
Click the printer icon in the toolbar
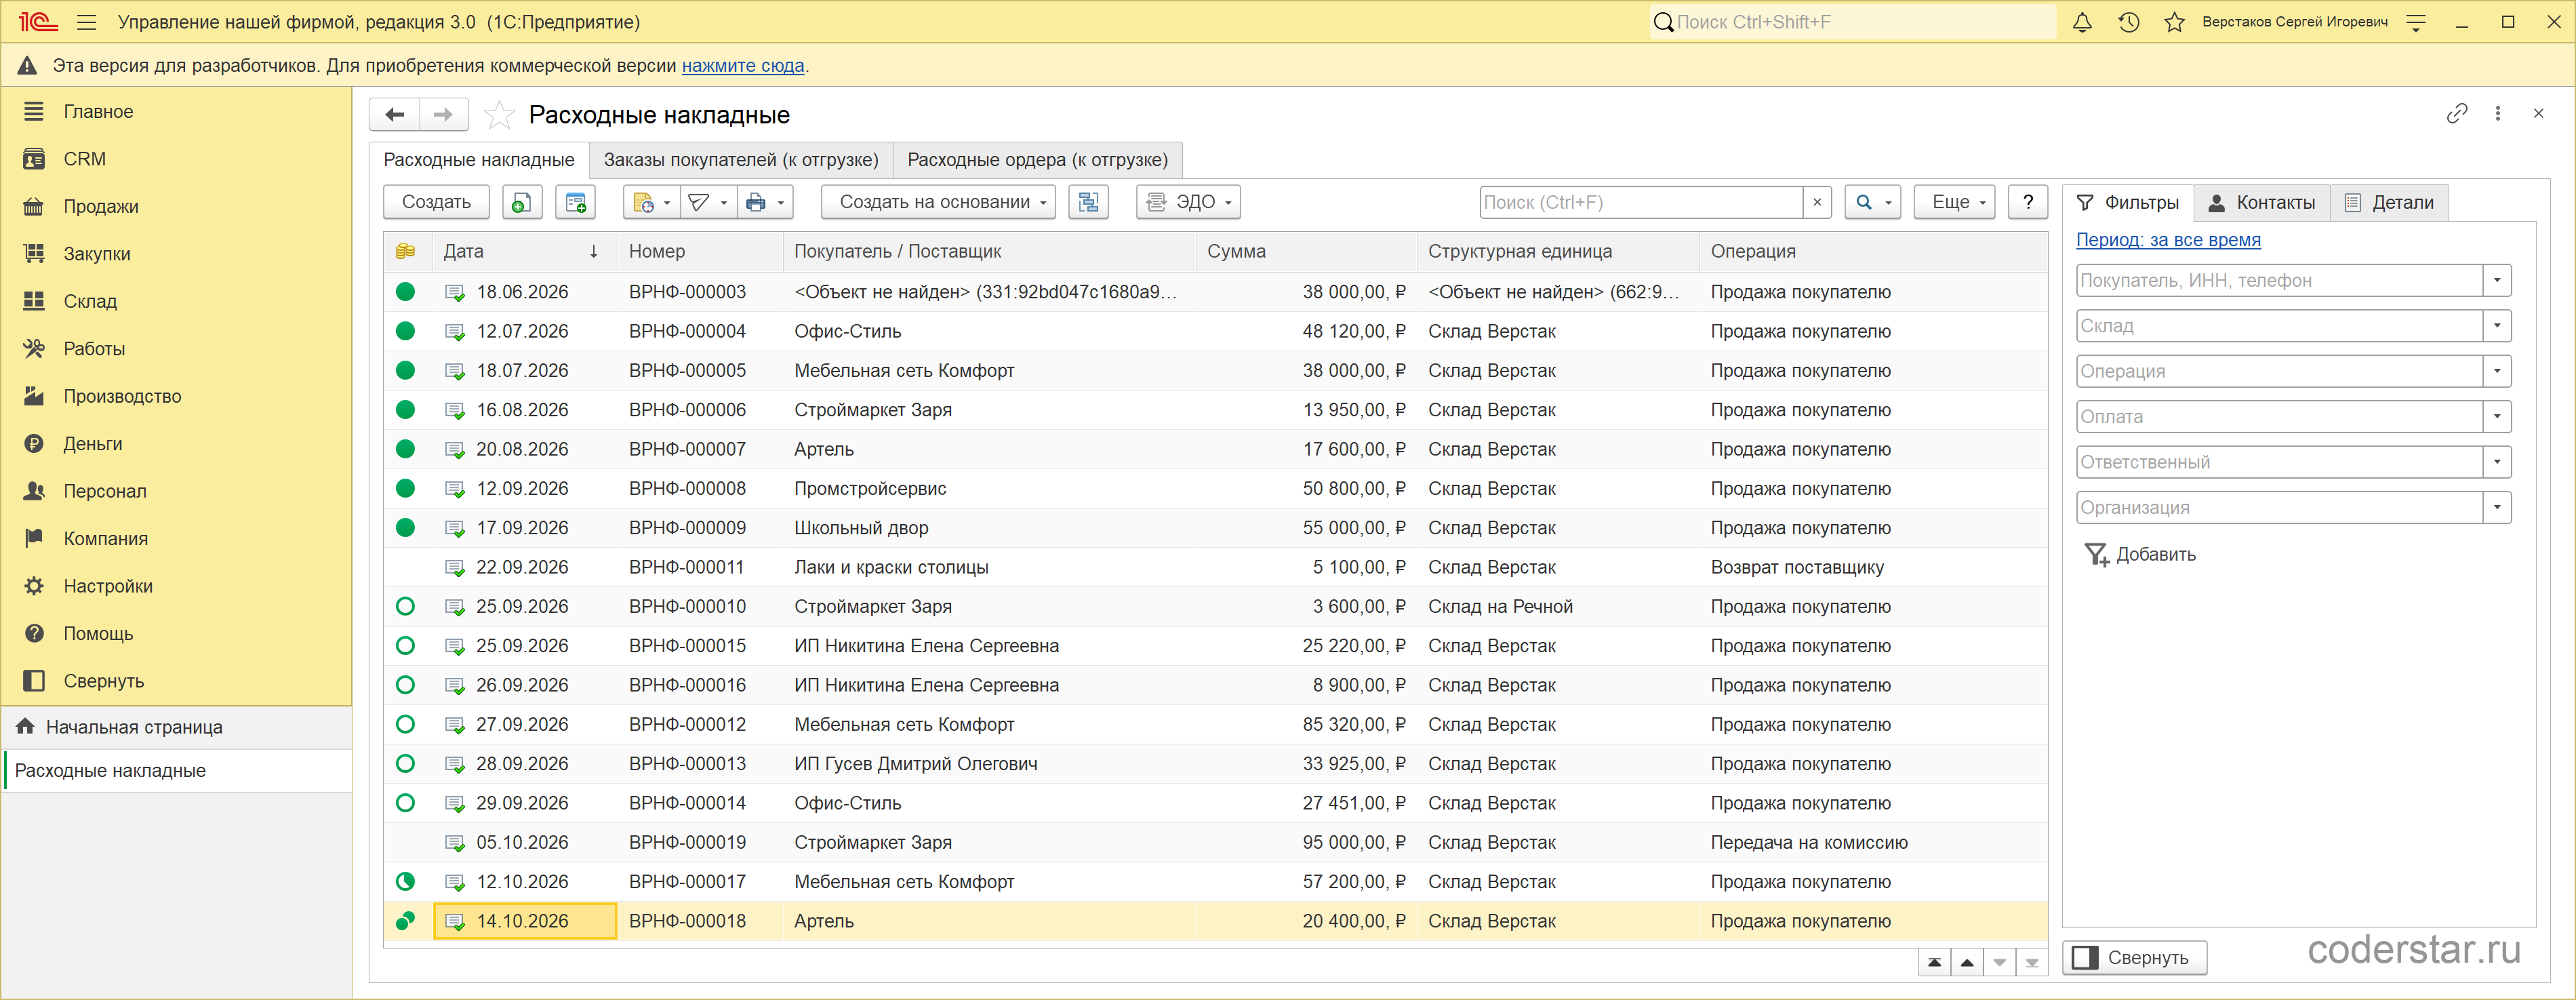765,202
